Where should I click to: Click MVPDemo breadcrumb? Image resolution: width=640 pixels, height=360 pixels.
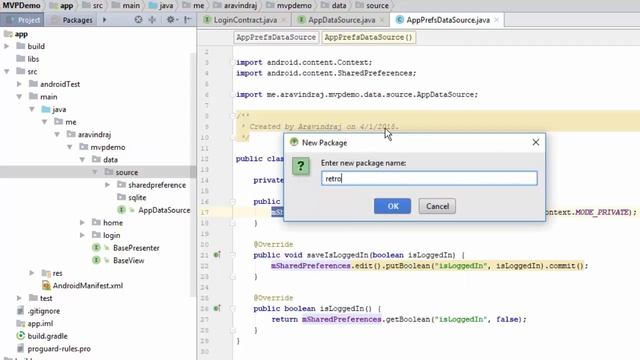click(21, 5)
